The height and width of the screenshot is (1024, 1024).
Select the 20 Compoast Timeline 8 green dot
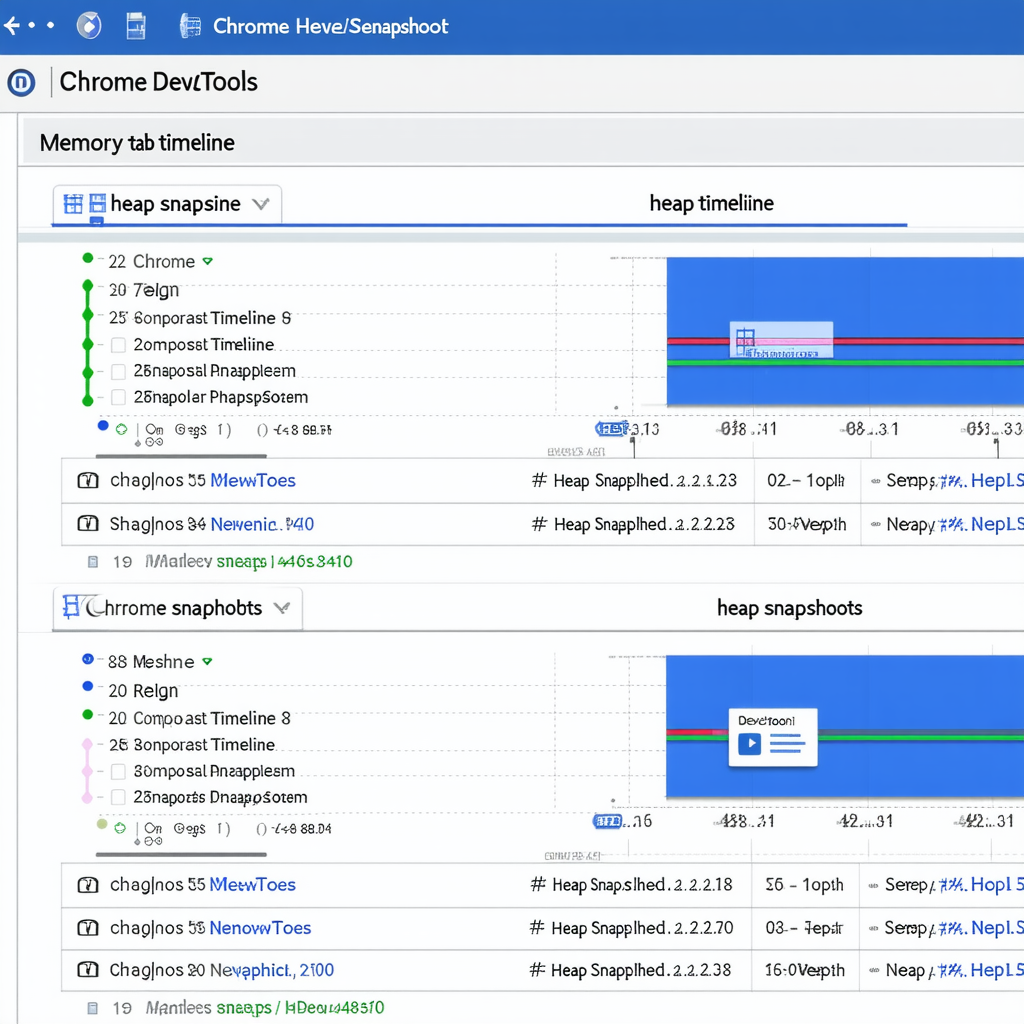tap(88, 714)
